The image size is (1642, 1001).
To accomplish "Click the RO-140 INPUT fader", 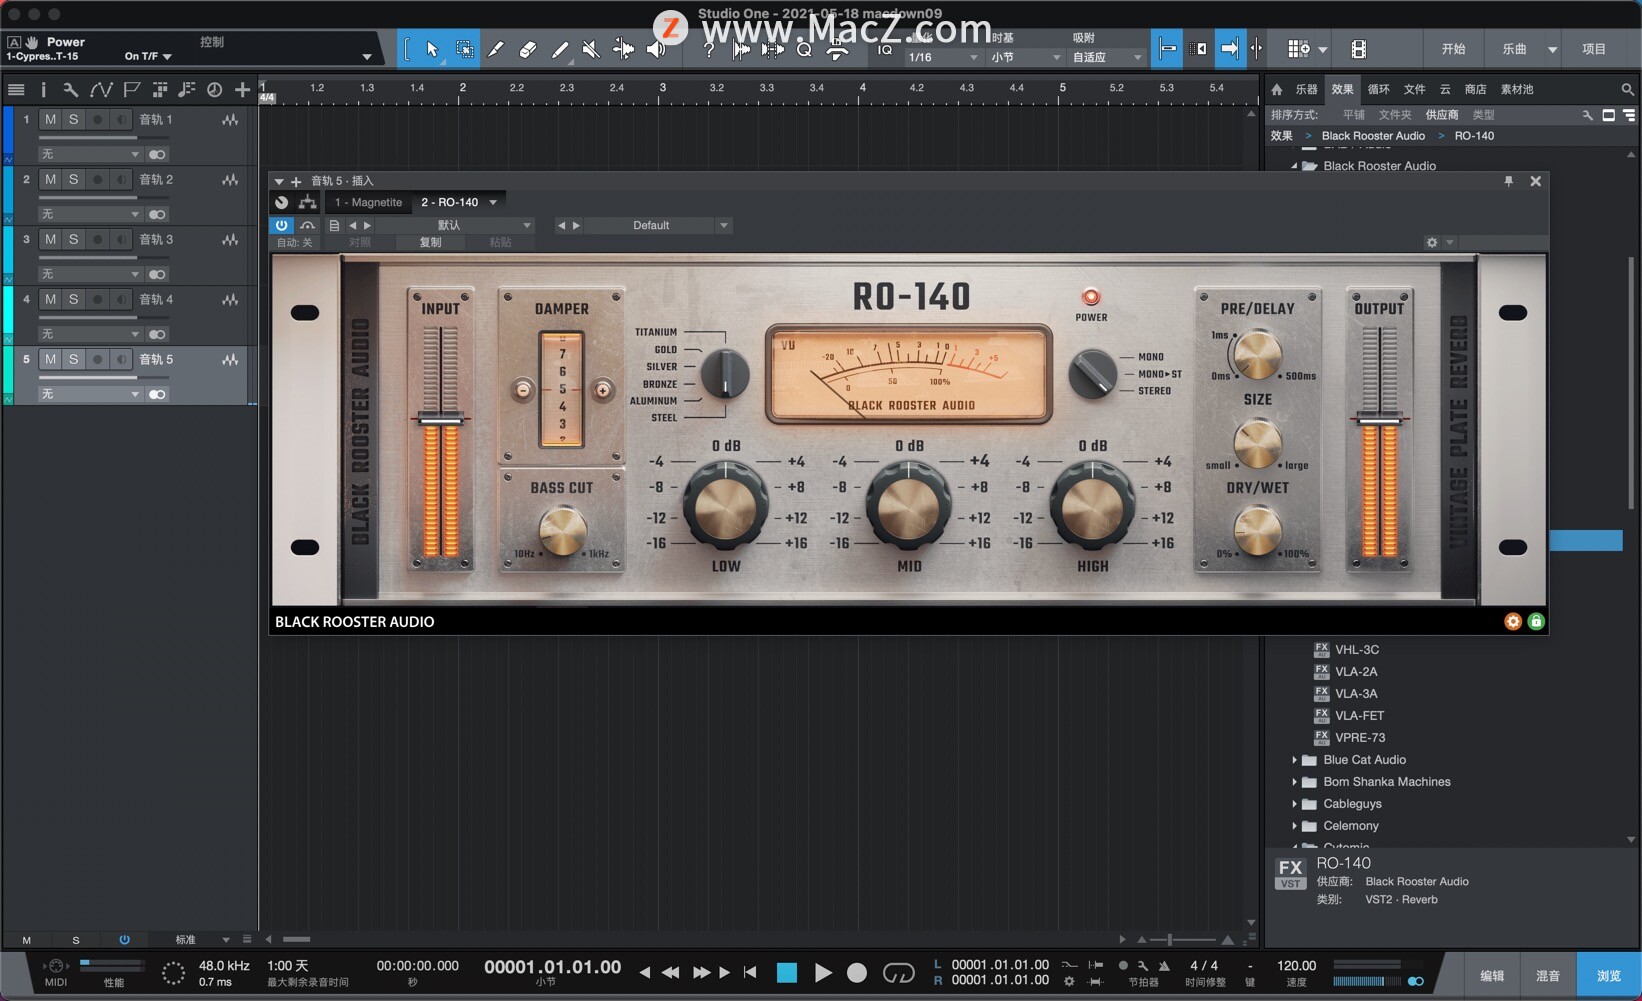I will point(441,420).
